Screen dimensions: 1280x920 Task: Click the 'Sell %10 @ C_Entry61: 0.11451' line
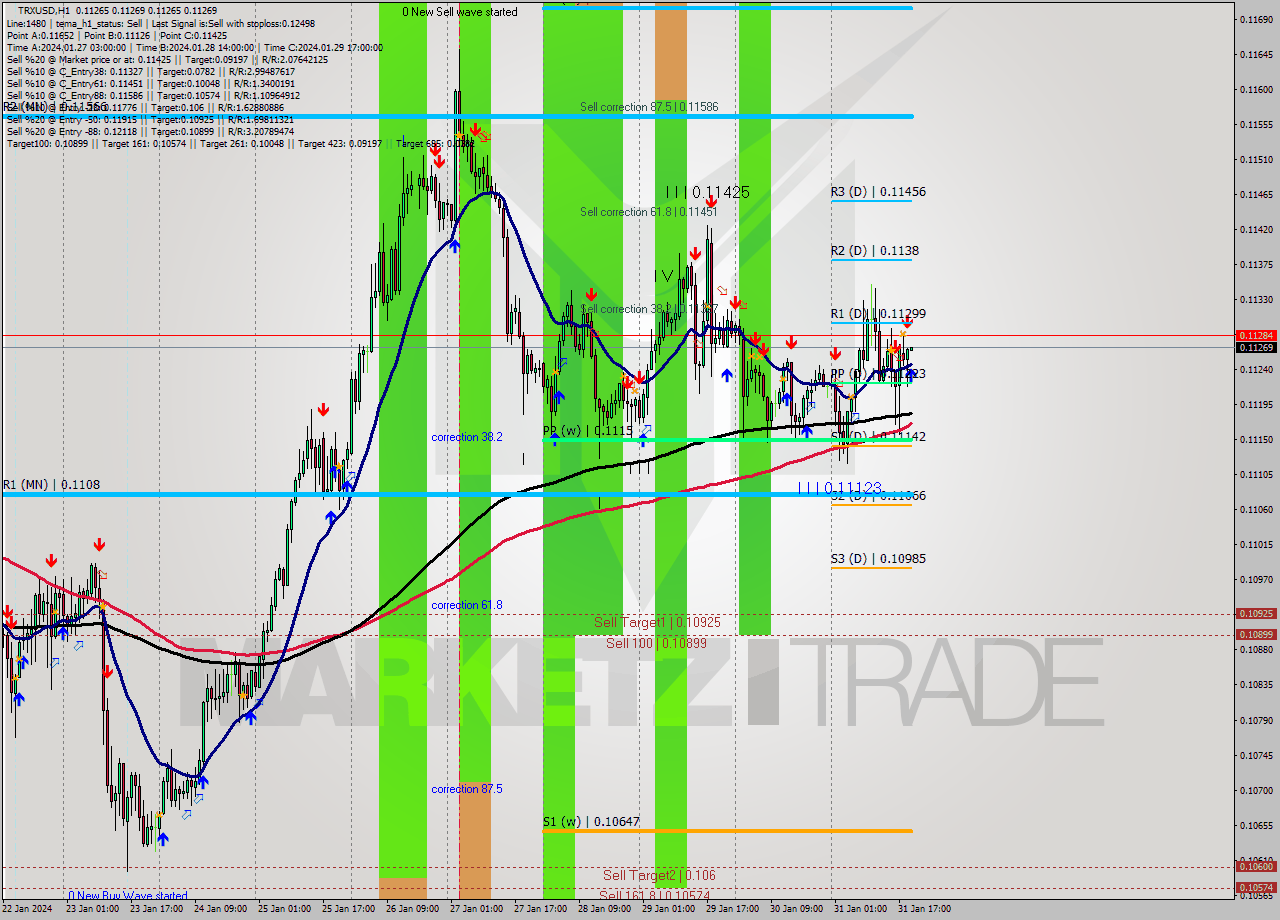151,83
